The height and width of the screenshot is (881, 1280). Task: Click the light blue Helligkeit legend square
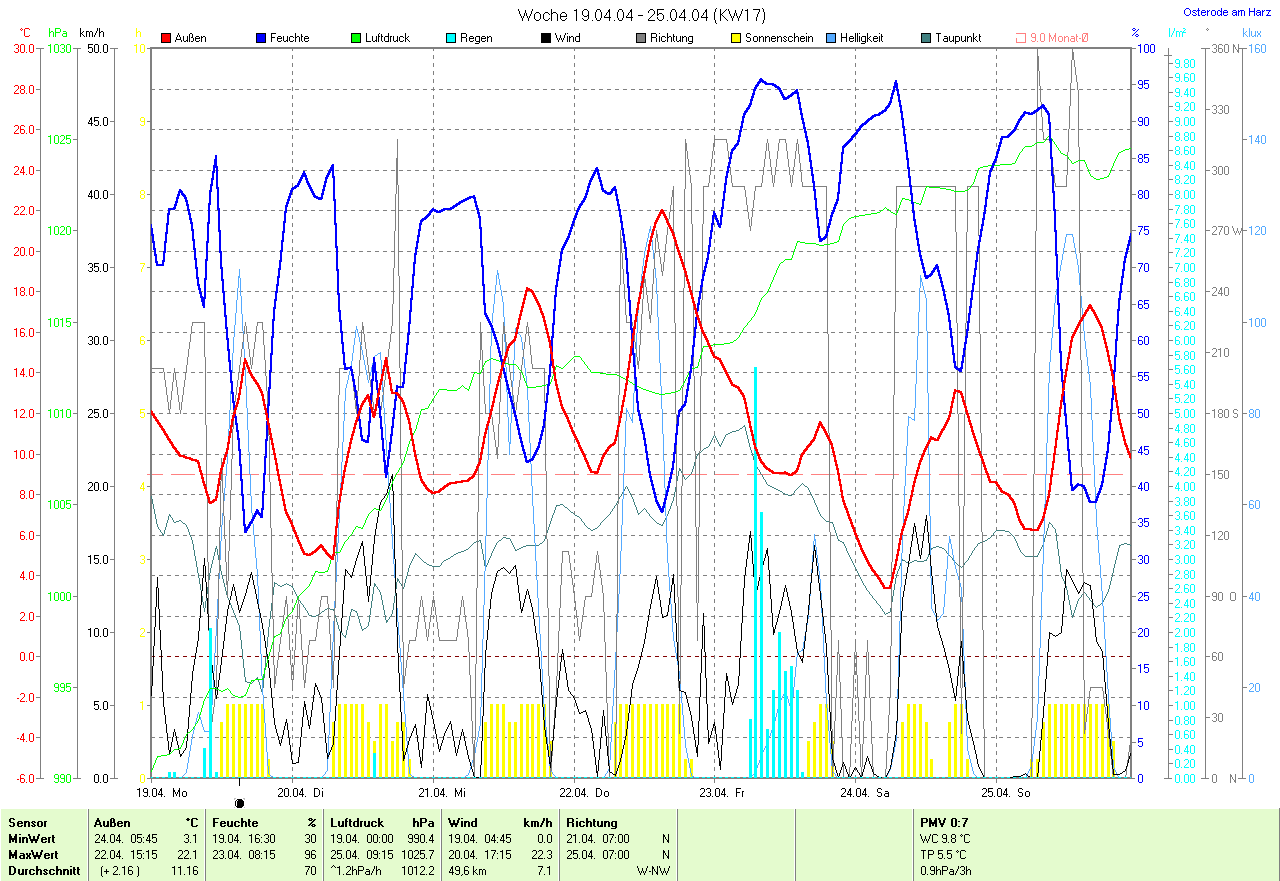tap(831, 38)
